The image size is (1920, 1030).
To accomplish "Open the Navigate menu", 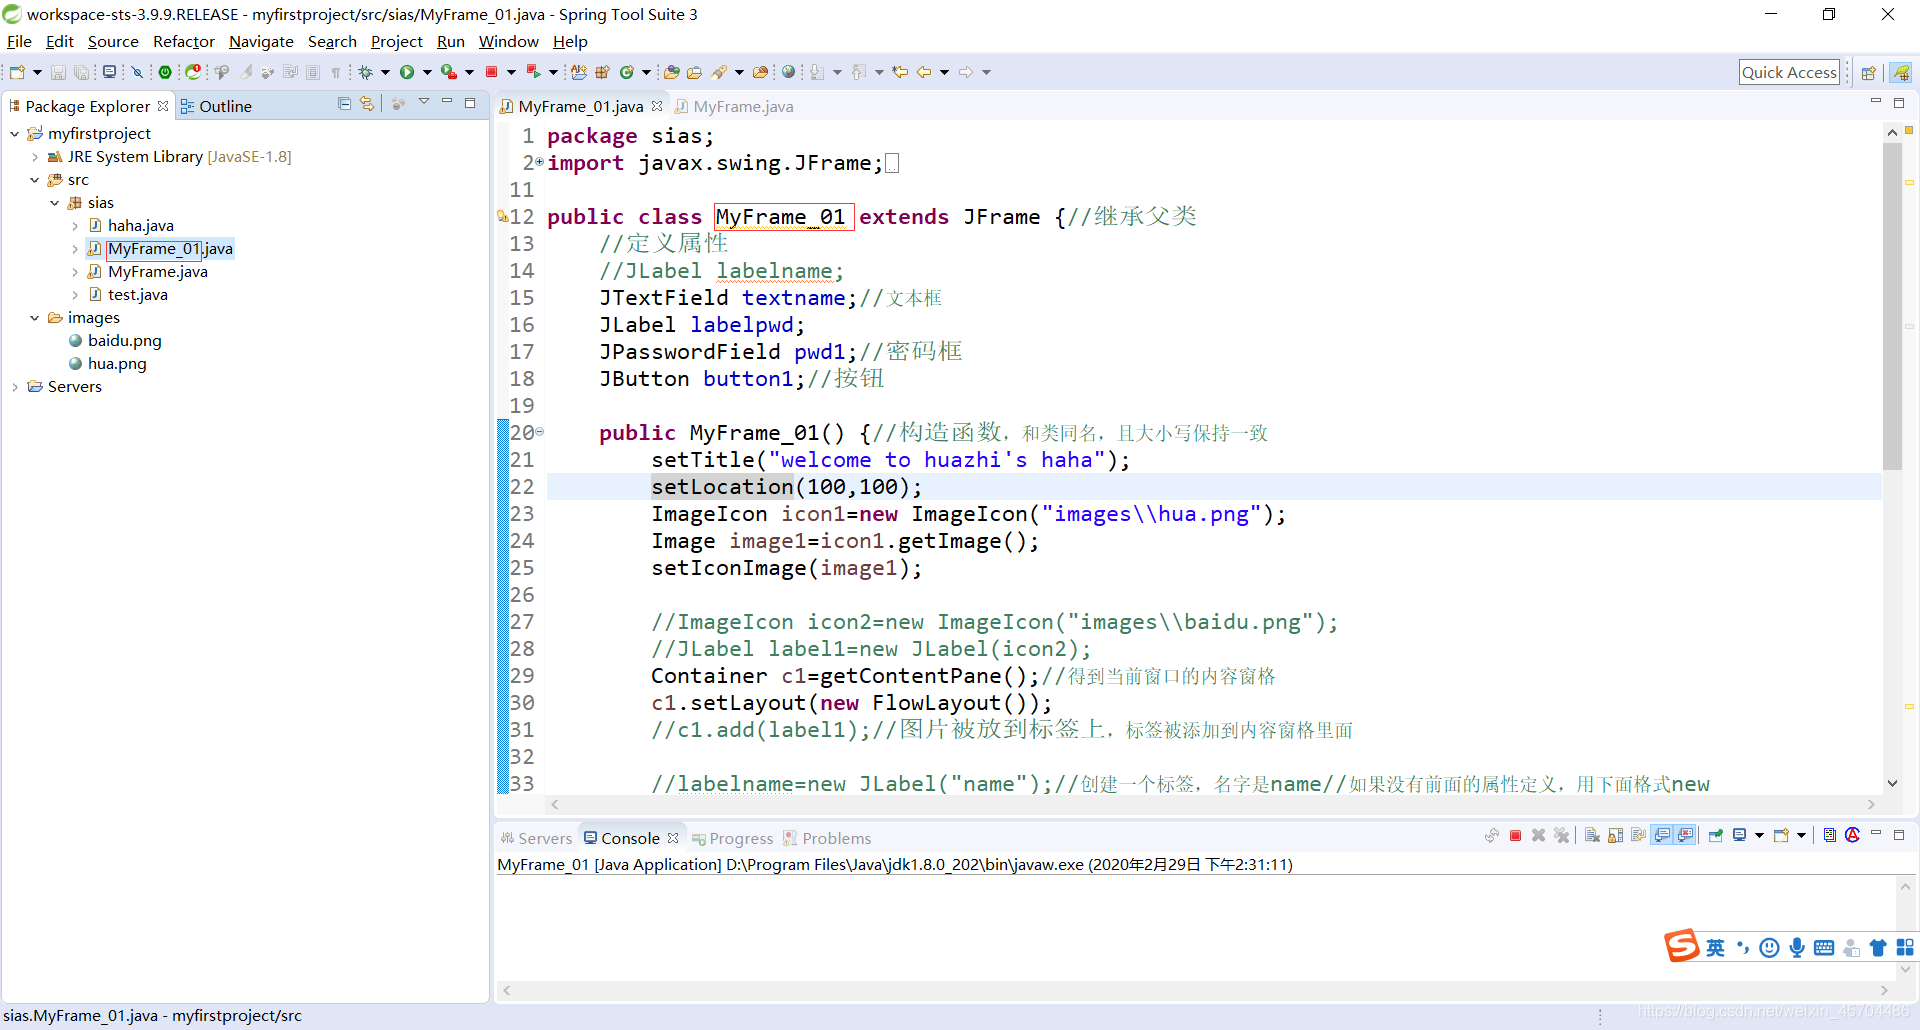I will [x=261, y=42].
